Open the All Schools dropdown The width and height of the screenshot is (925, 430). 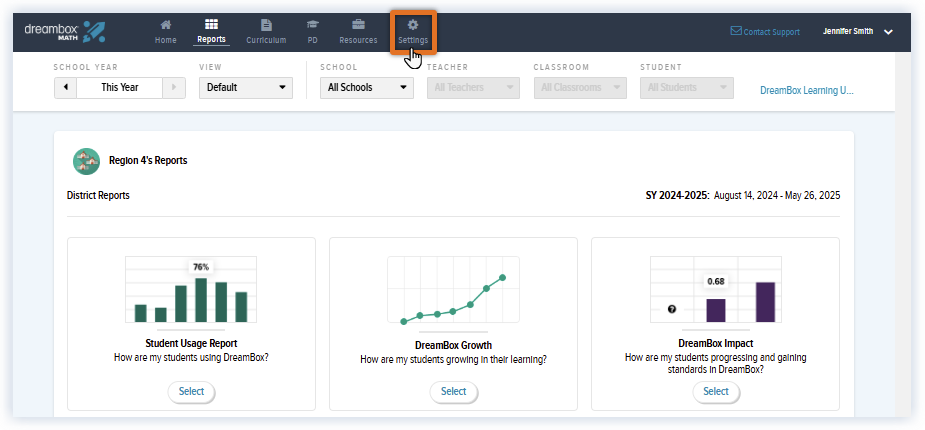[367, 87]
